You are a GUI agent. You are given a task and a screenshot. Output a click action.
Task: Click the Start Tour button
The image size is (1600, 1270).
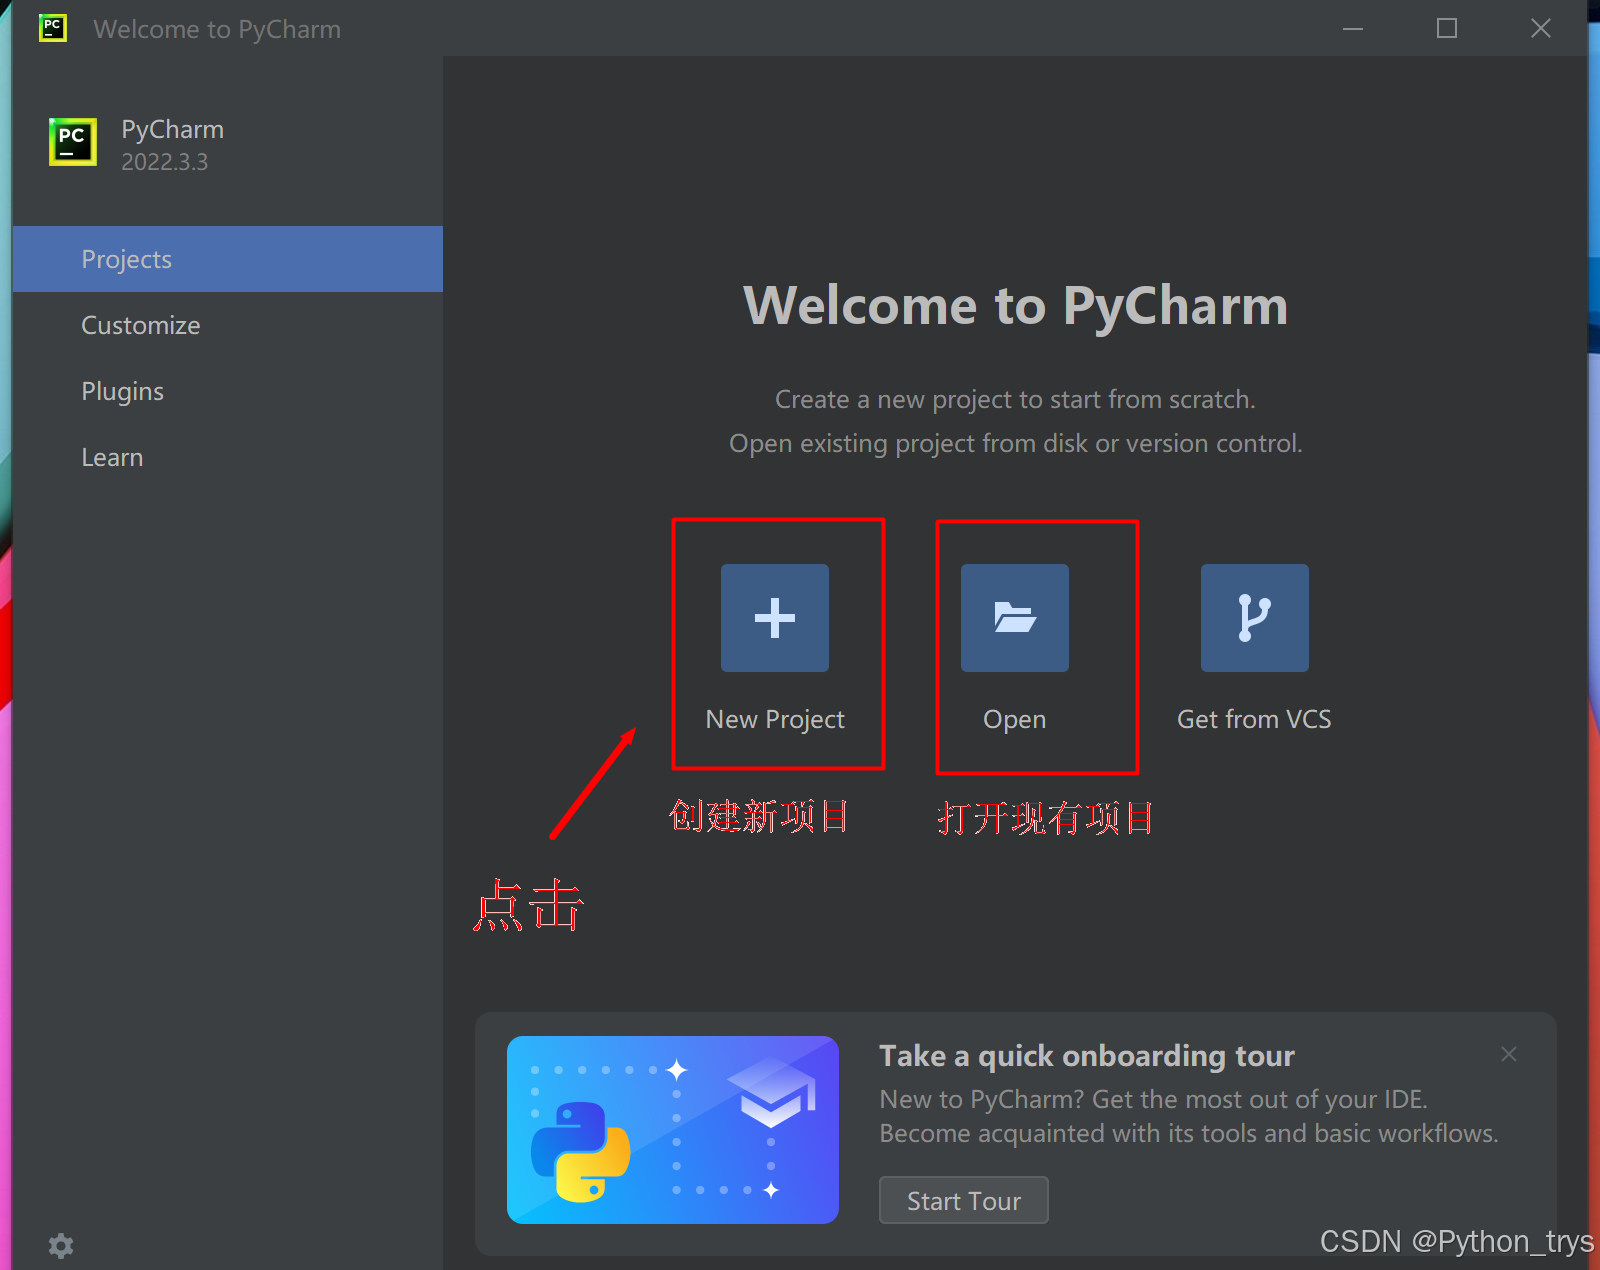pos(964,1200)
